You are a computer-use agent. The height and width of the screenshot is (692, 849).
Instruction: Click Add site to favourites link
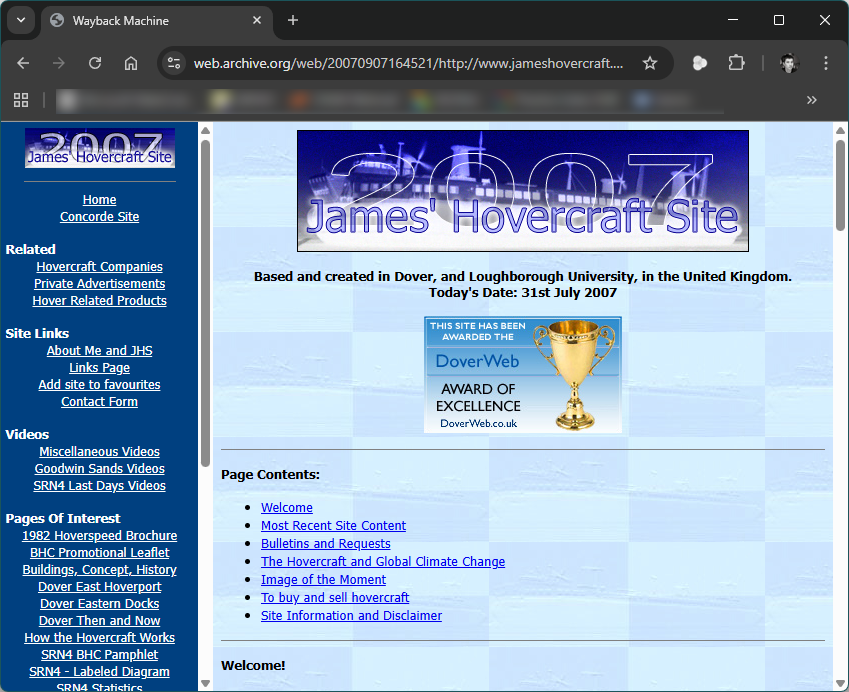click(100, 384)
